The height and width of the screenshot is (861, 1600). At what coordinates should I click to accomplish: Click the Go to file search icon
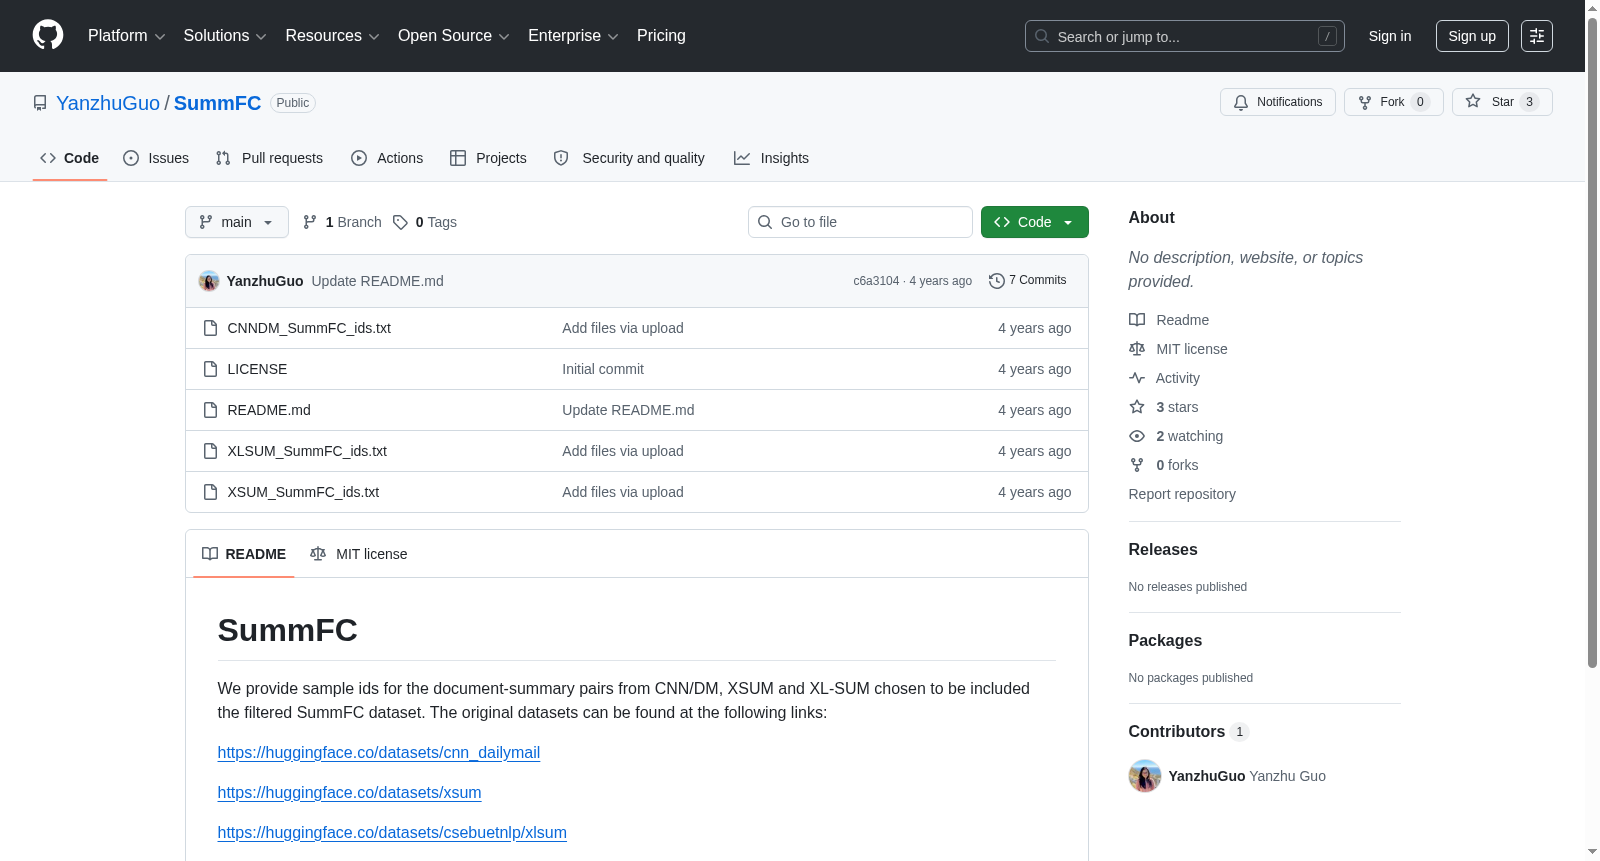[x=765, y=222]
